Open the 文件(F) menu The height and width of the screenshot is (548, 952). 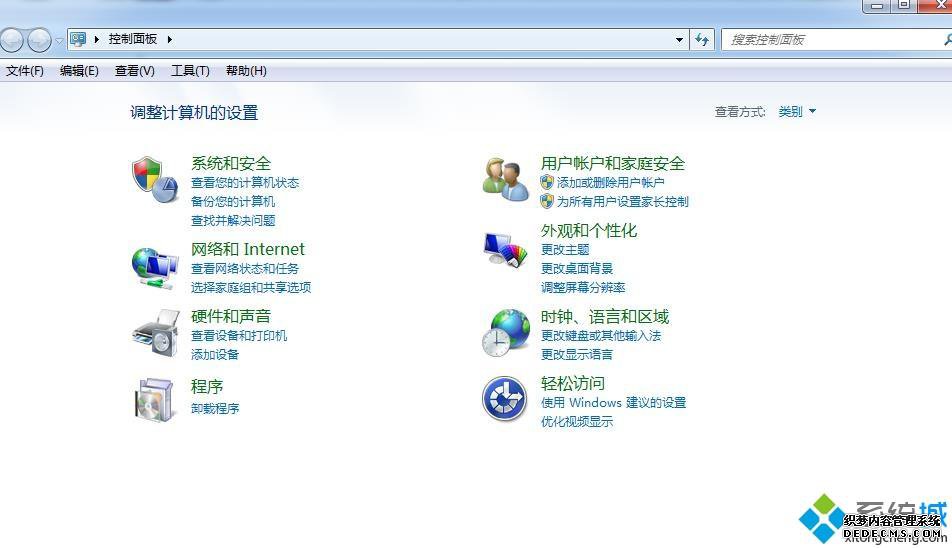(25, 71)
